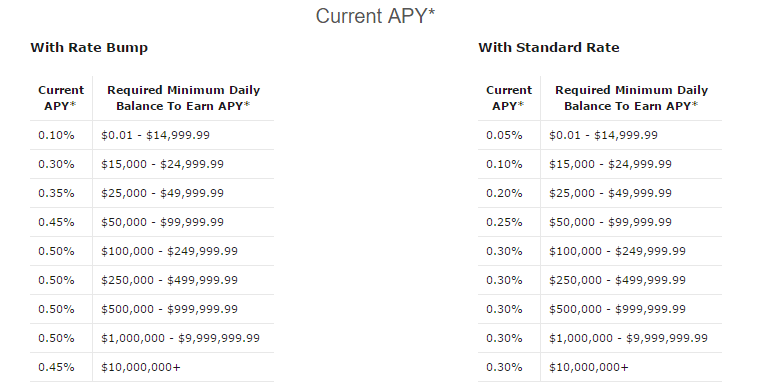Viewport: 758px width, 391px height.
Task: Click the Current APY* page heading
Action: [376, 16]
